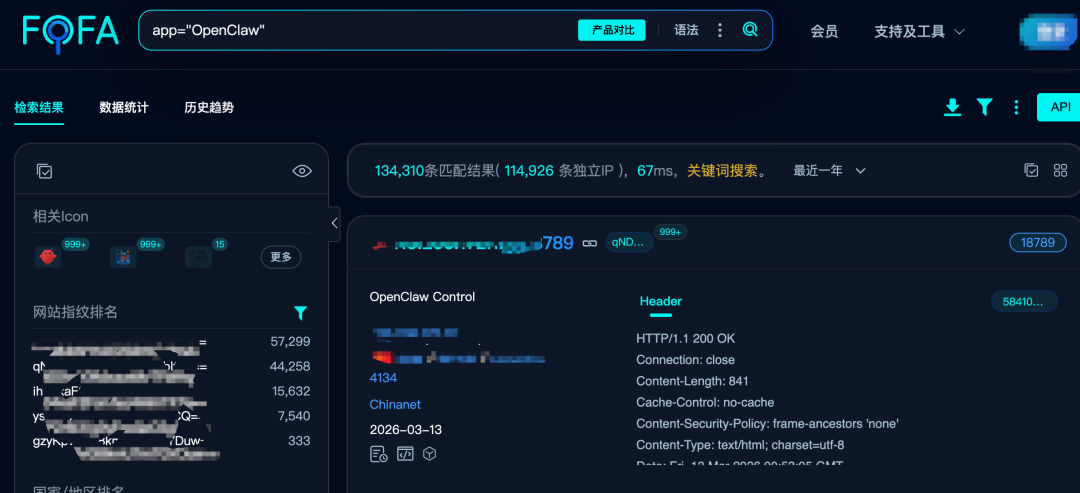This screenshot has height=493, width=1080.
Task: Click the blurred host link ending 789
Action: [x=473, y=242]
